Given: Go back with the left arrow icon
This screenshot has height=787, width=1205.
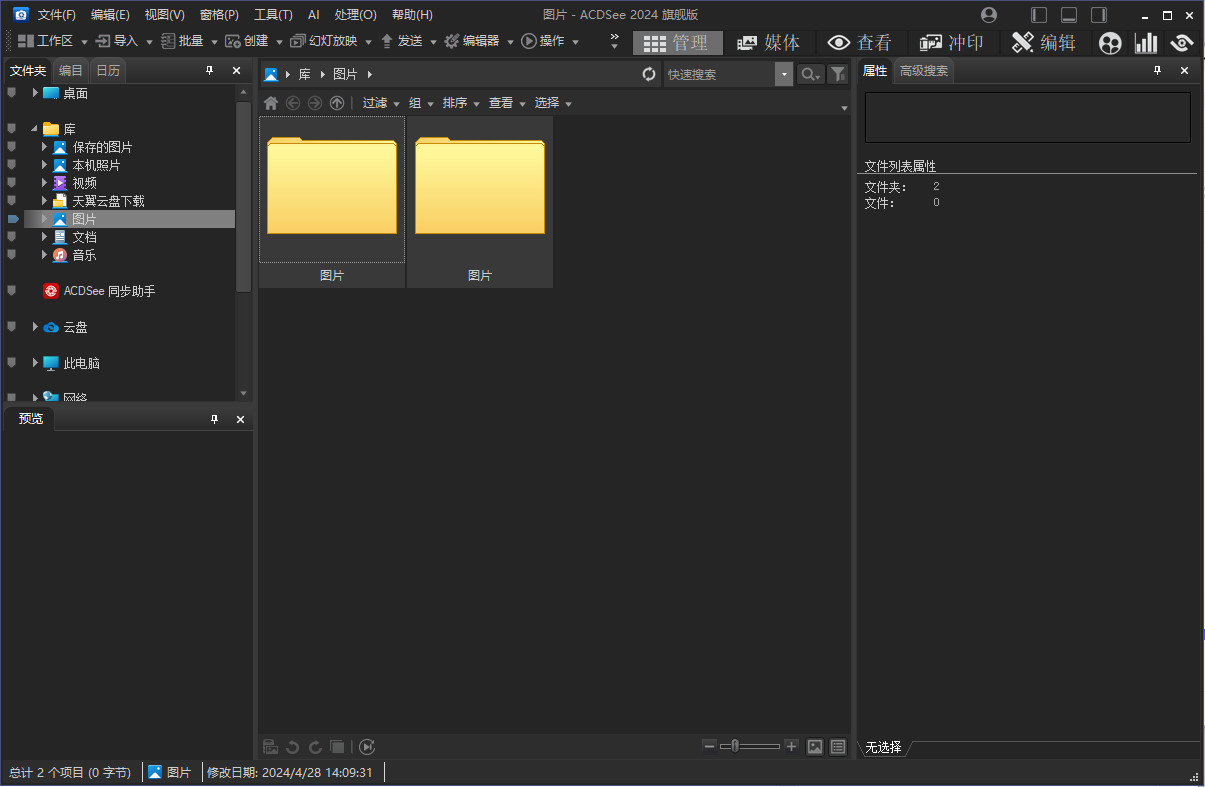Looking at the screenshot, I should click(293, 103).
